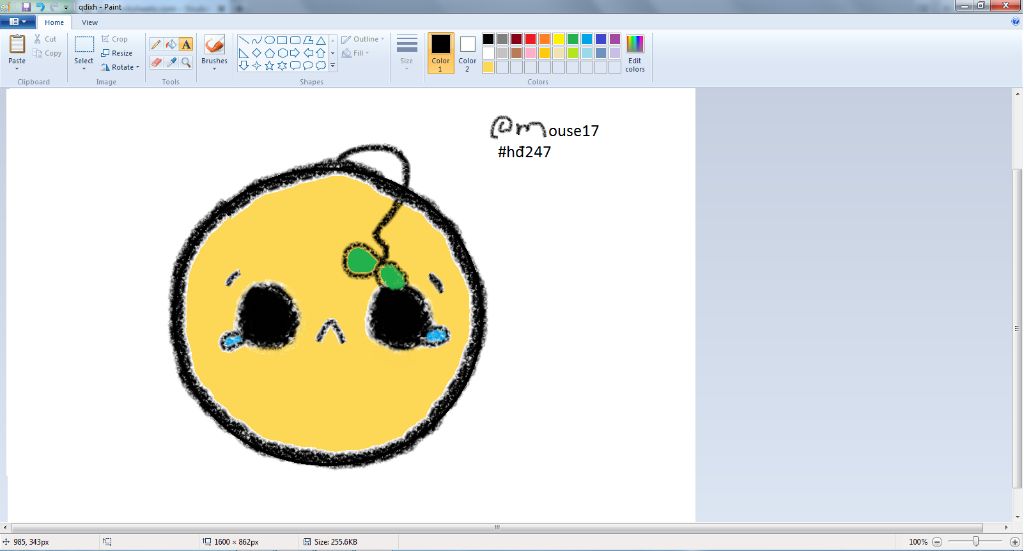Open the Outline dropdown

click(x=362, y=39)
